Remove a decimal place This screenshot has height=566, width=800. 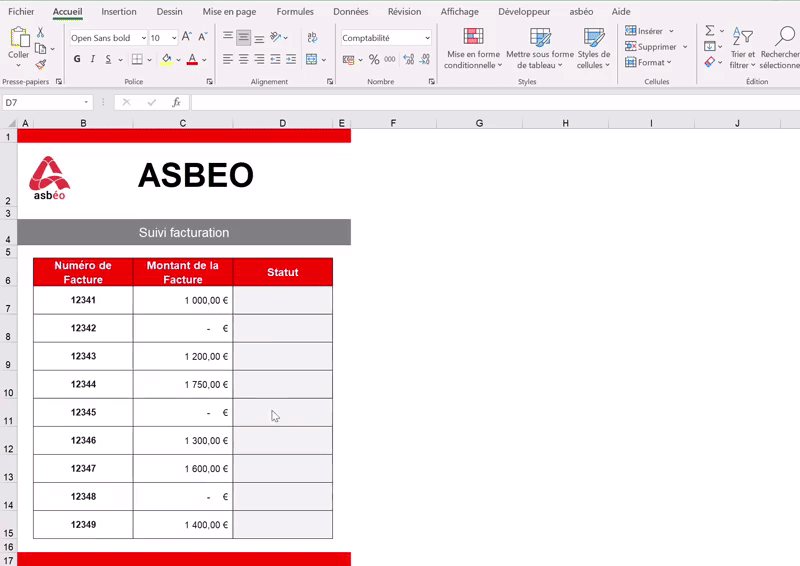tap(424, 60)
